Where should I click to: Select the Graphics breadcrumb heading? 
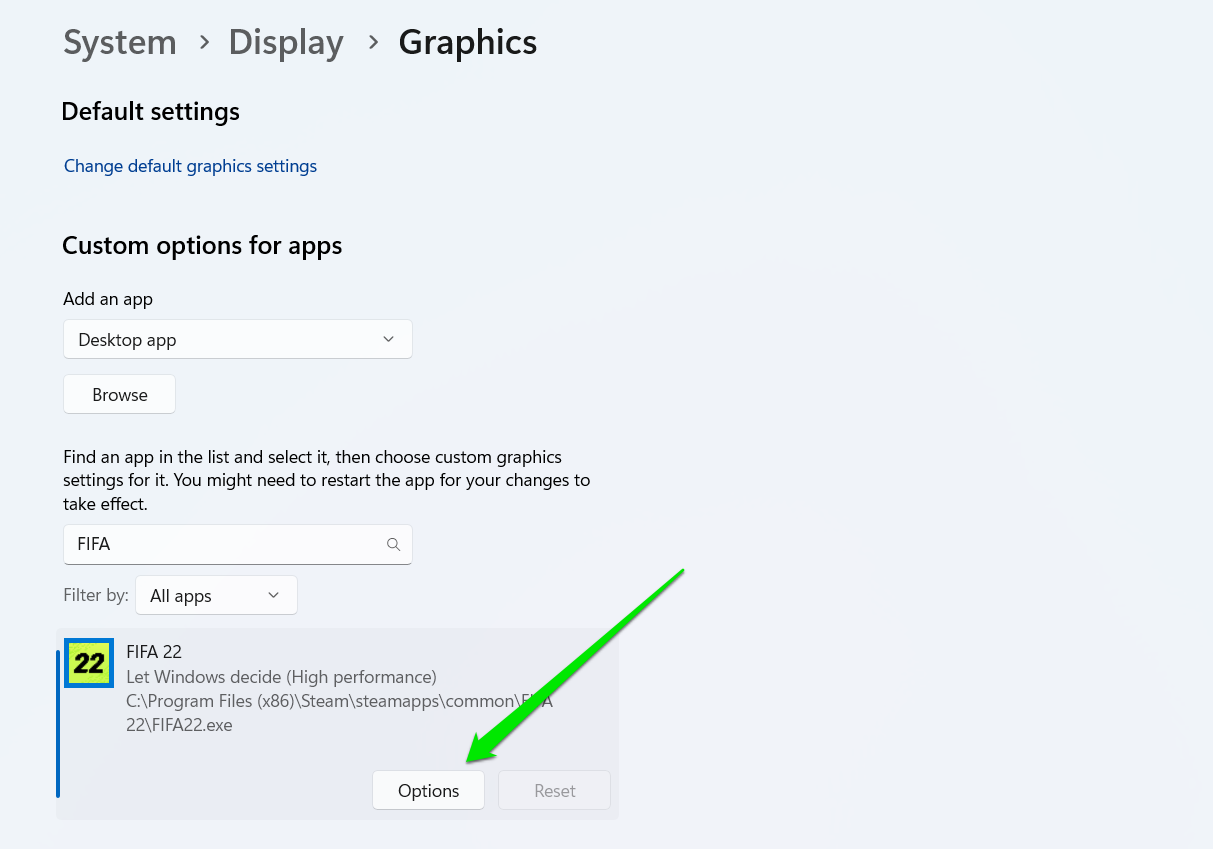tap(467, 43)
